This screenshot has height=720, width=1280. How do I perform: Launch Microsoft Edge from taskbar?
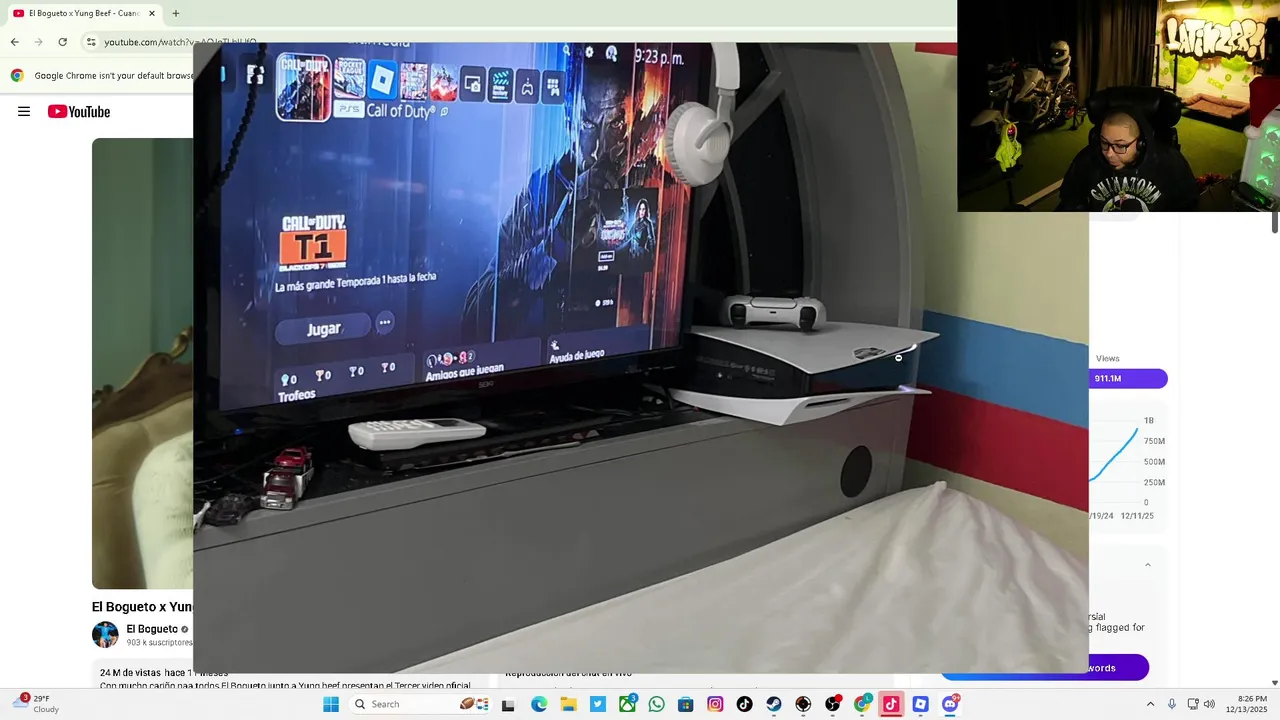539,704
